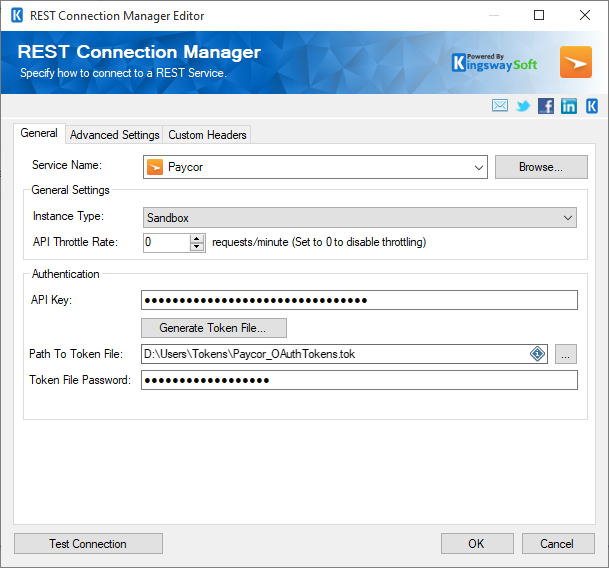Click the Cancel button
The image size is (609, 568).
[558, 544]
